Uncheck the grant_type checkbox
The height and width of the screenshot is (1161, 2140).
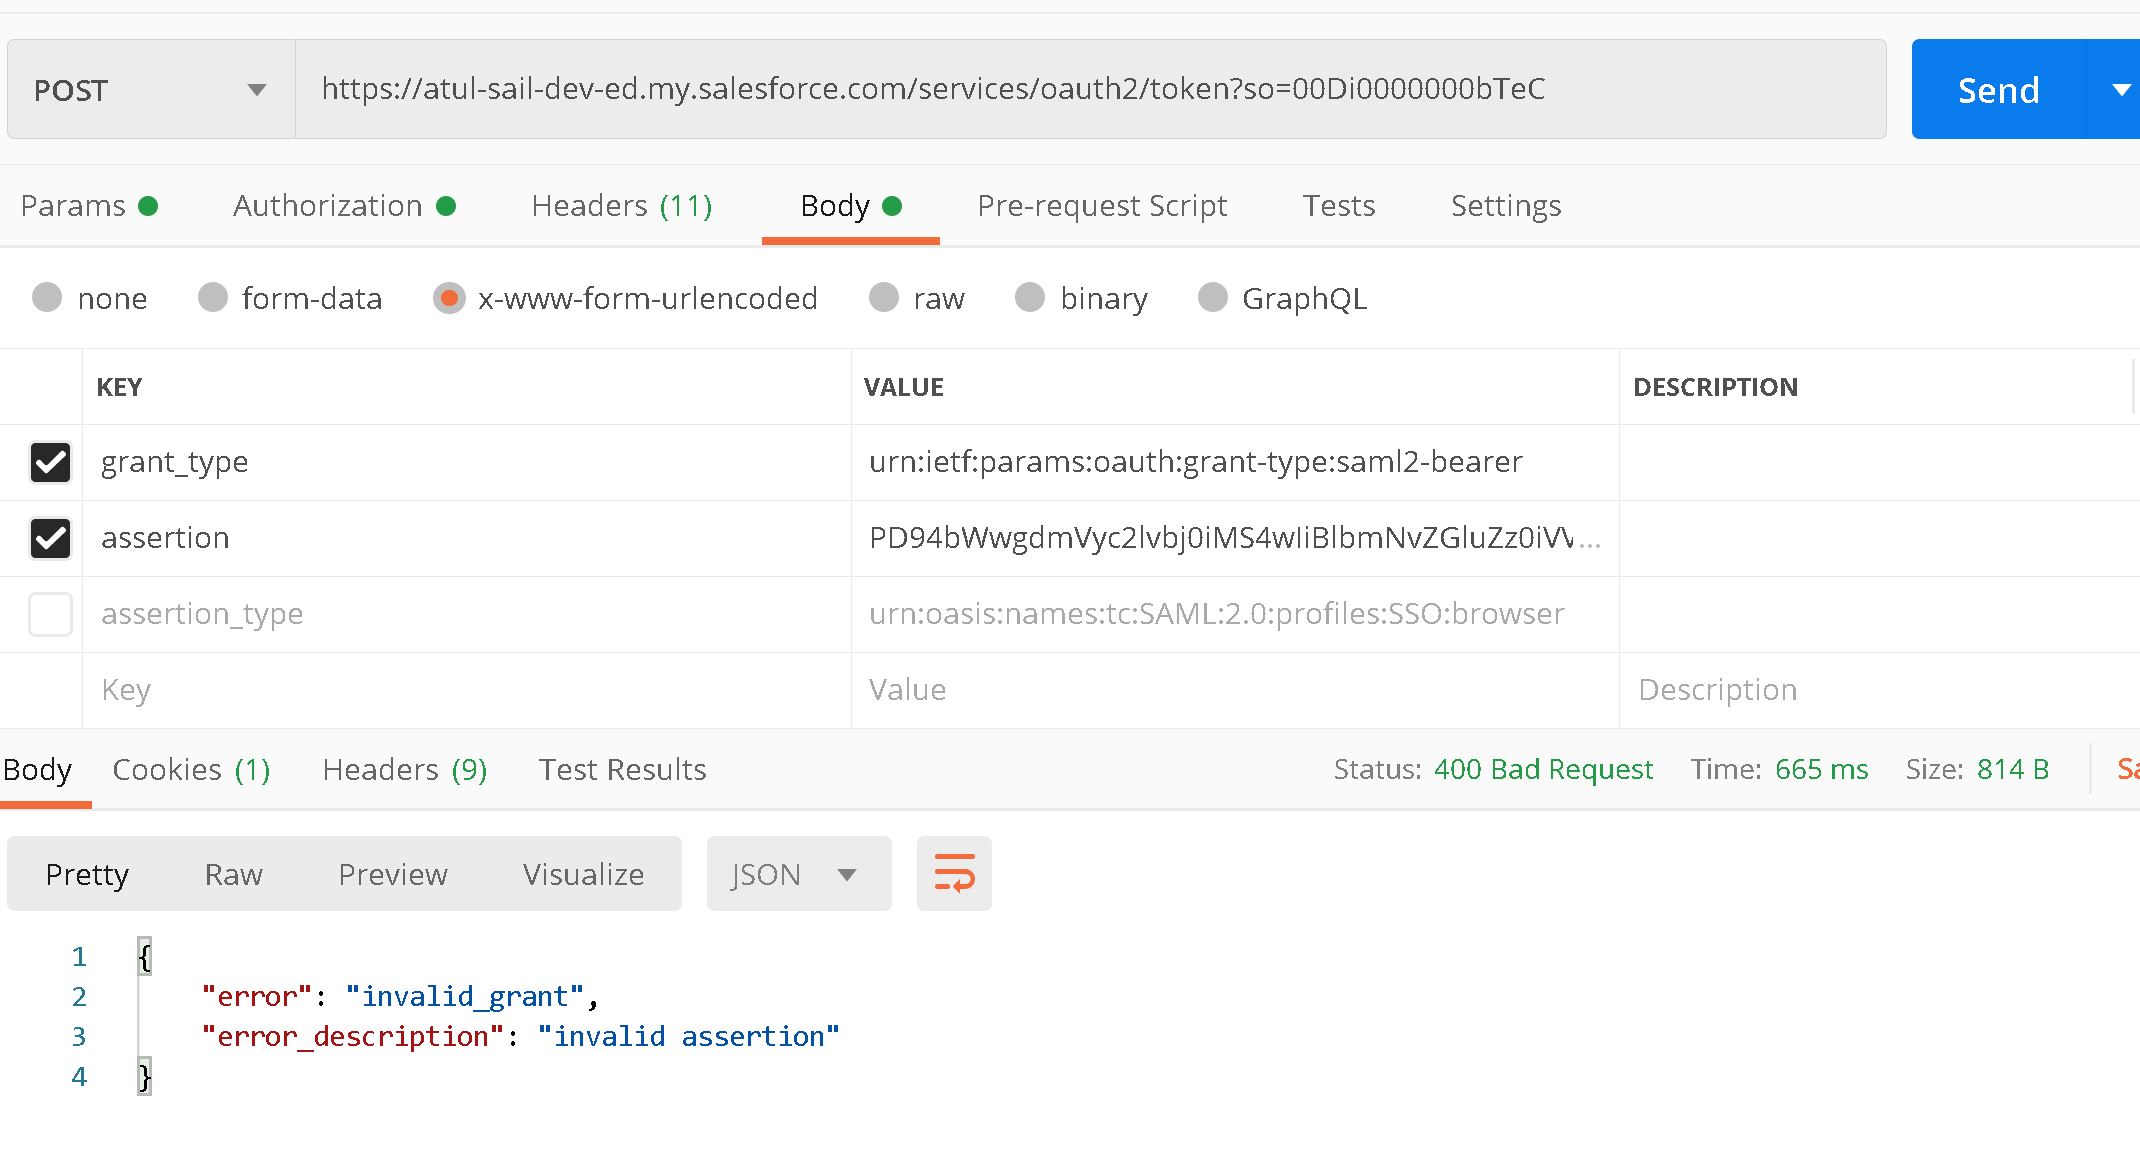click(x=50, y=462)
